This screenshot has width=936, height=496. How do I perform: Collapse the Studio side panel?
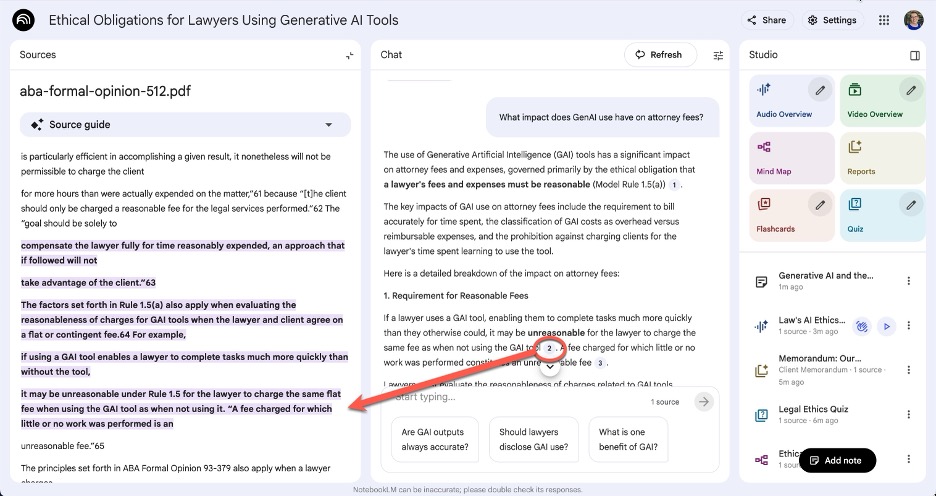tap(914, 55)
